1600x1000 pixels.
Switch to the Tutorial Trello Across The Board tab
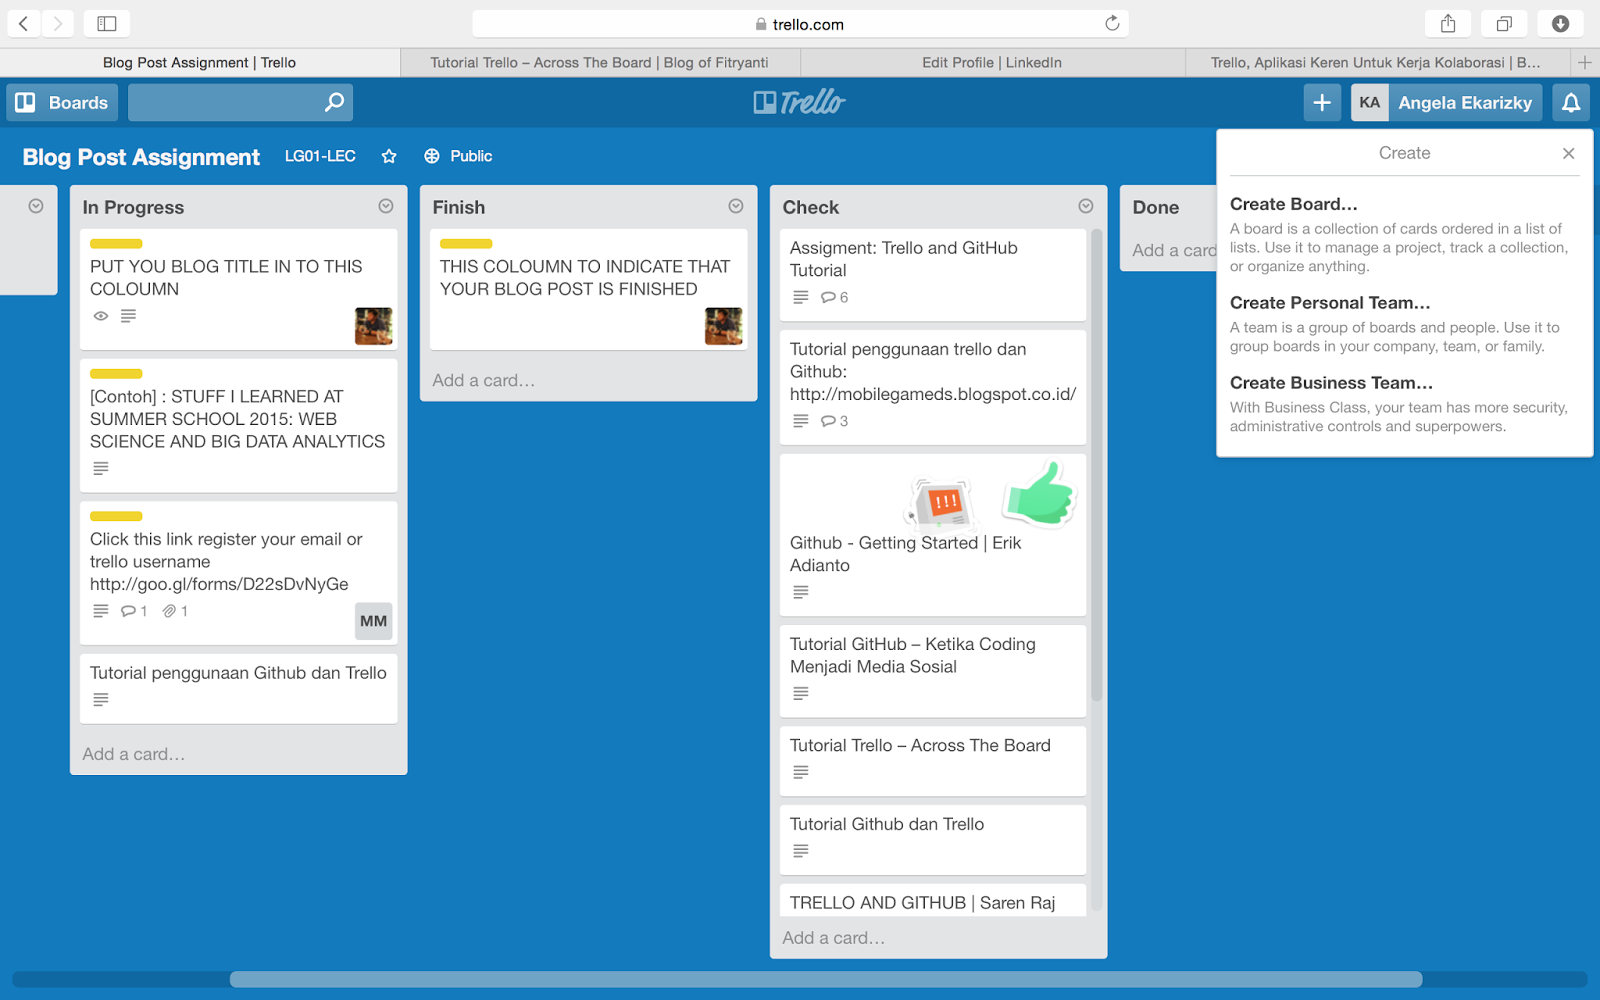tap(600, 62)
